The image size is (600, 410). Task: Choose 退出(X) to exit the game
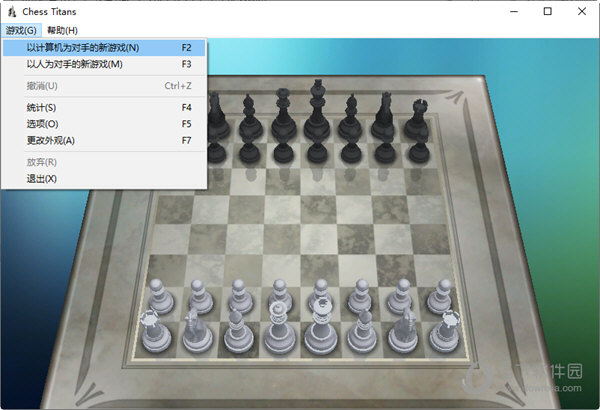(104, 179)
